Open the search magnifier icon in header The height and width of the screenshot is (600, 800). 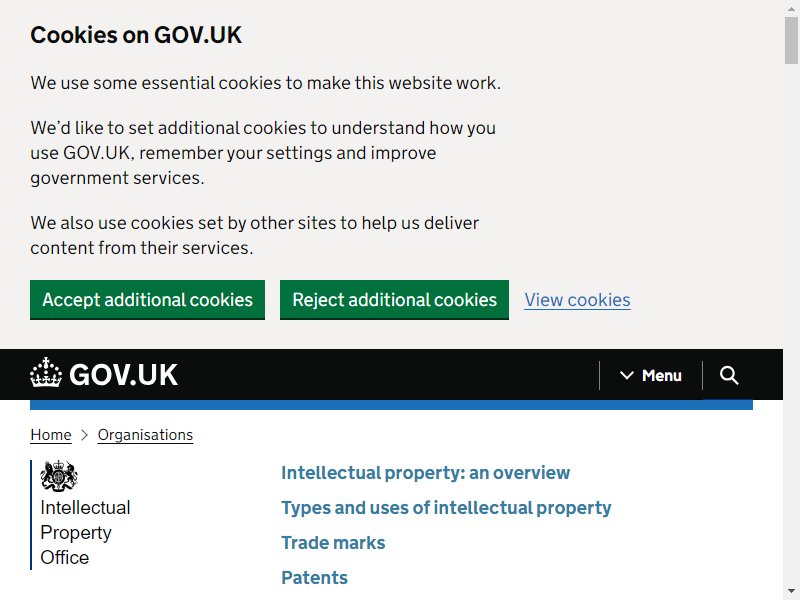coord(729,375)
